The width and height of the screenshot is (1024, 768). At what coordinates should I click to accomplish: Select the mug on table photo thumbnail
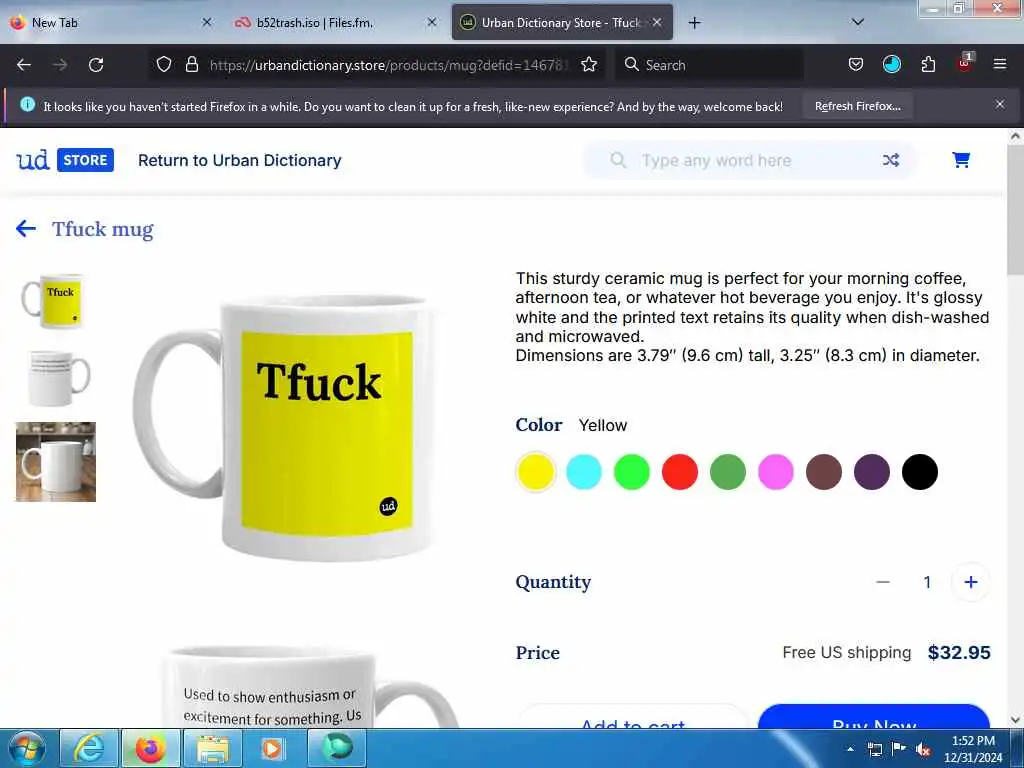(56, 462)
